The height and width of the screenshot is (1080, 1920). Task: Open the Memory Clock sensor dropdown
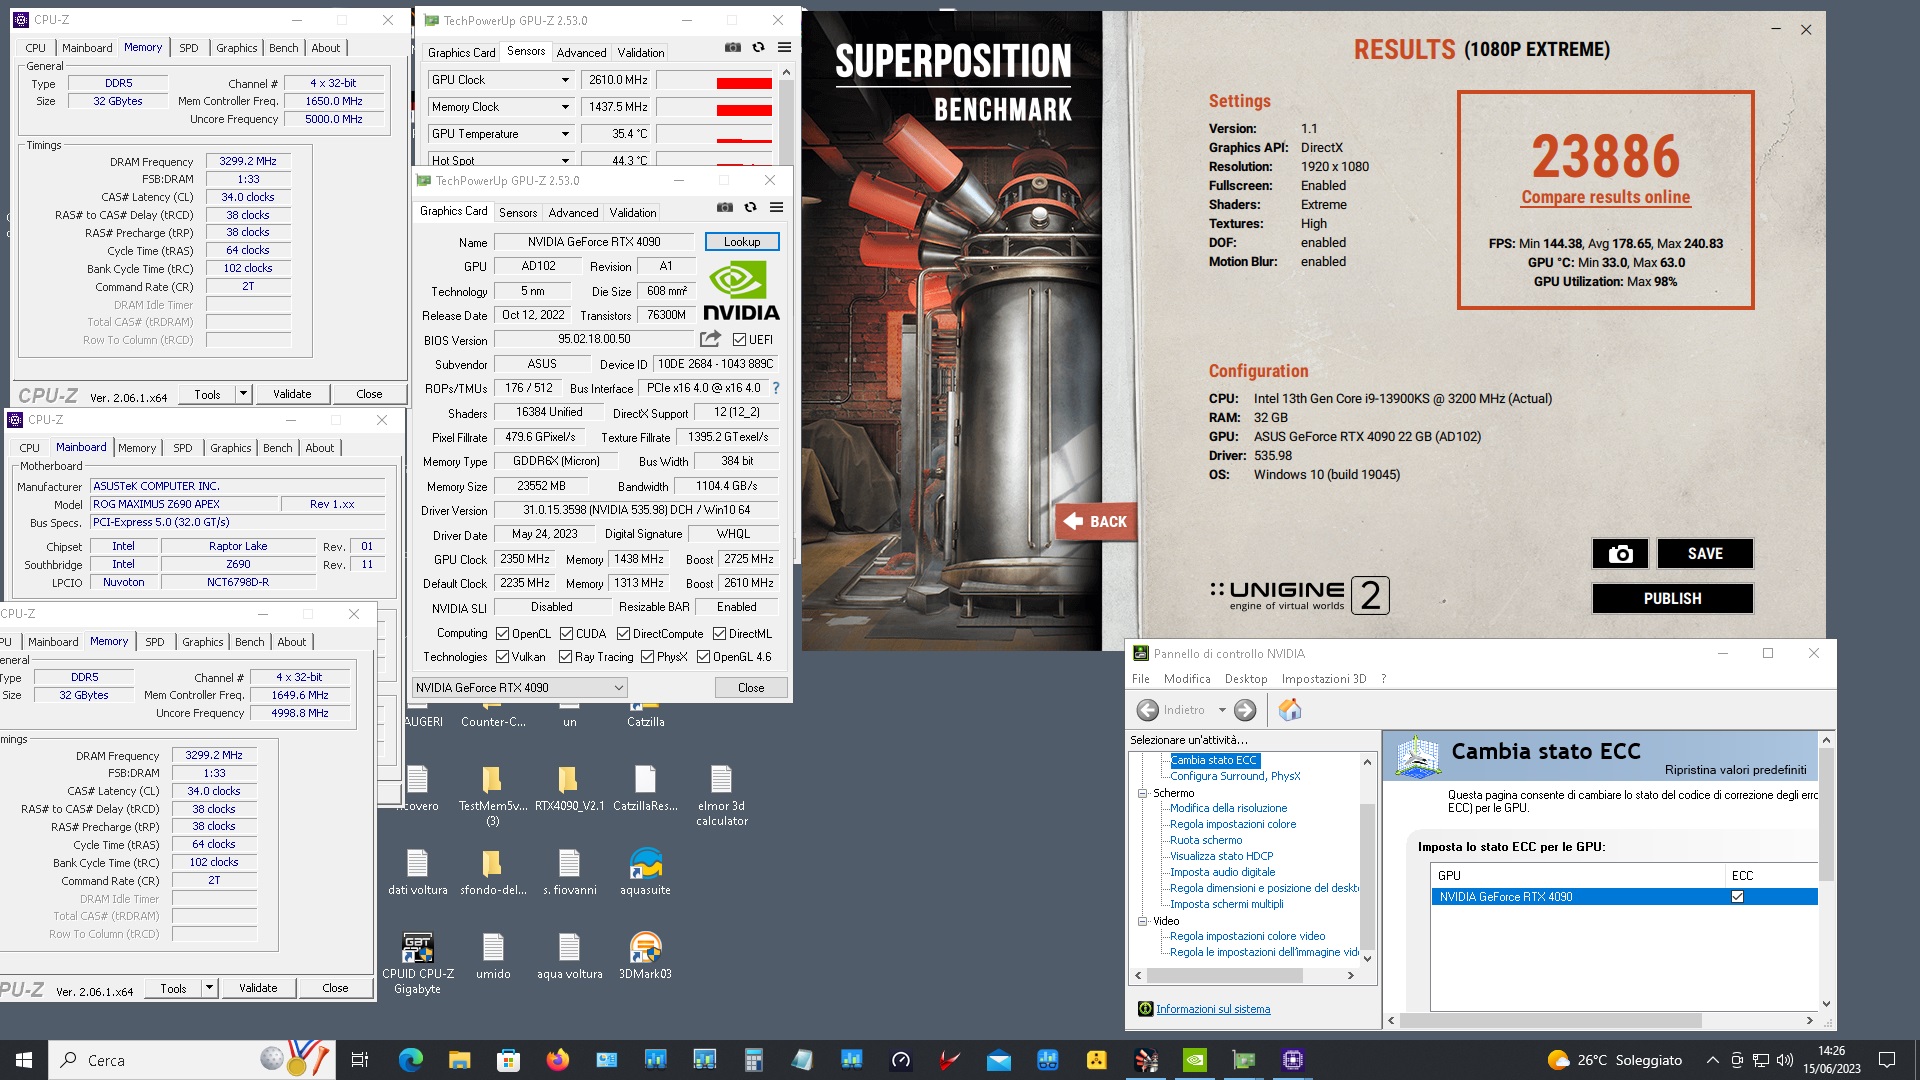pyautogui.click(x=565, y=107)
